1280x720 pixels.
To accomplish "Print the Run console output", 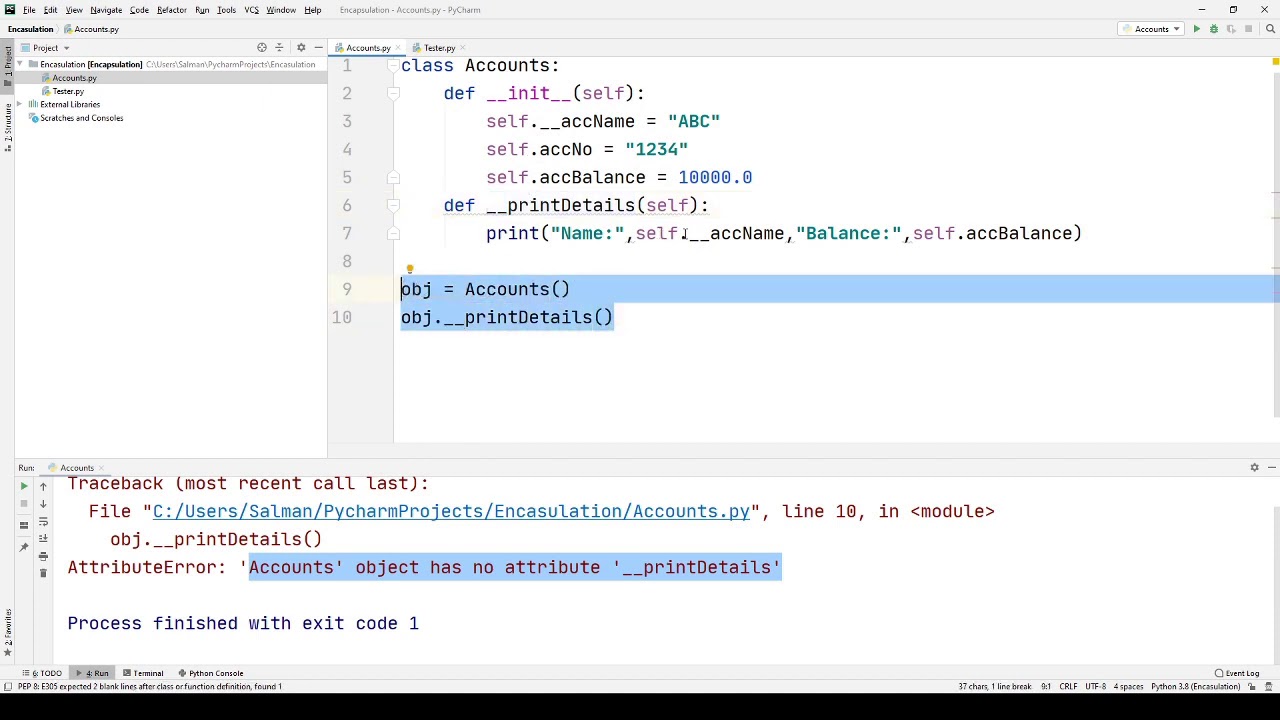I will click(43, 556).
